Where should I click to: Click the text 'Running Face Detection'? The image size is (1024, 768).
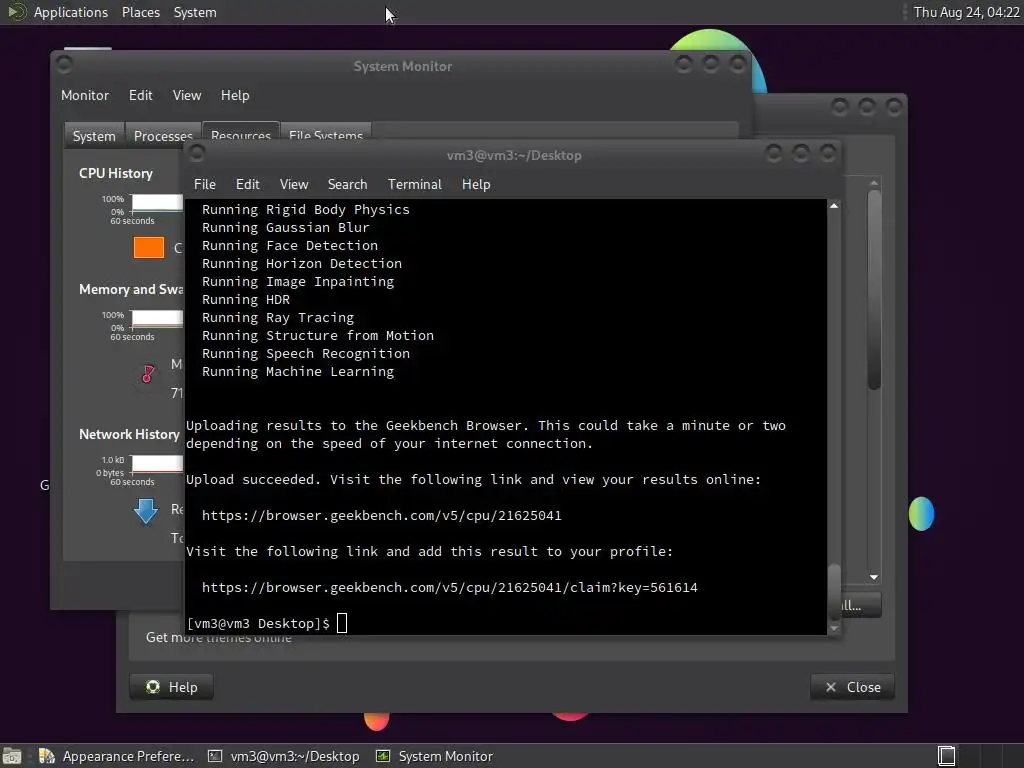[290, 246]
